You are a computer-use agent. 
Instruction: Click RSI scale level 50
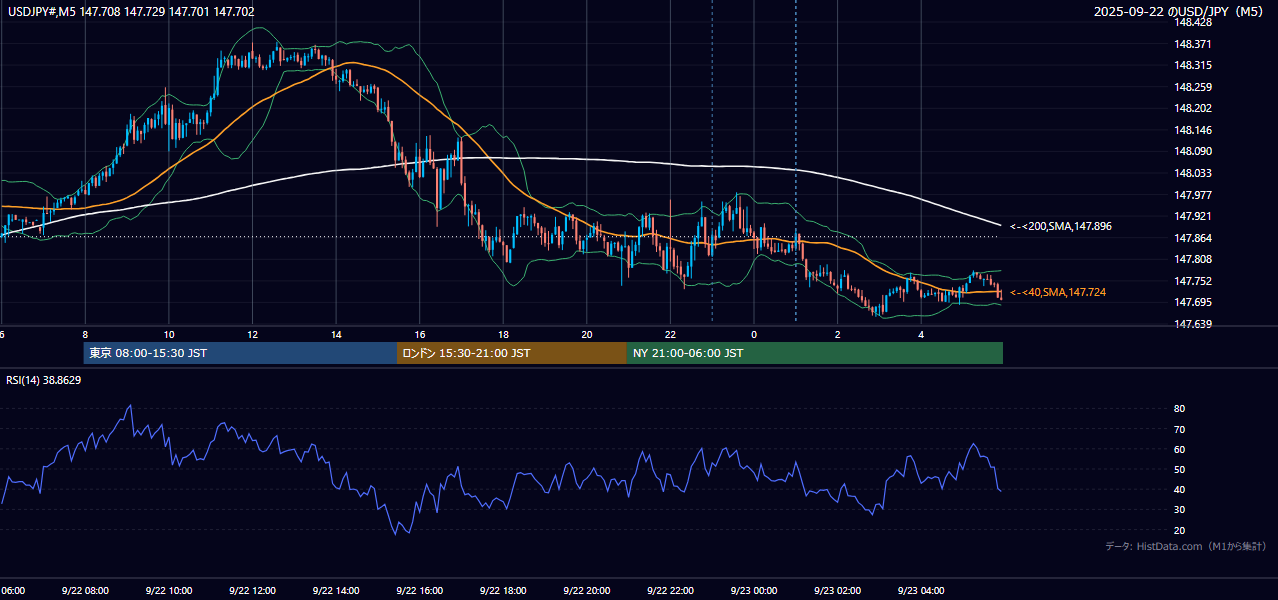1180,469
